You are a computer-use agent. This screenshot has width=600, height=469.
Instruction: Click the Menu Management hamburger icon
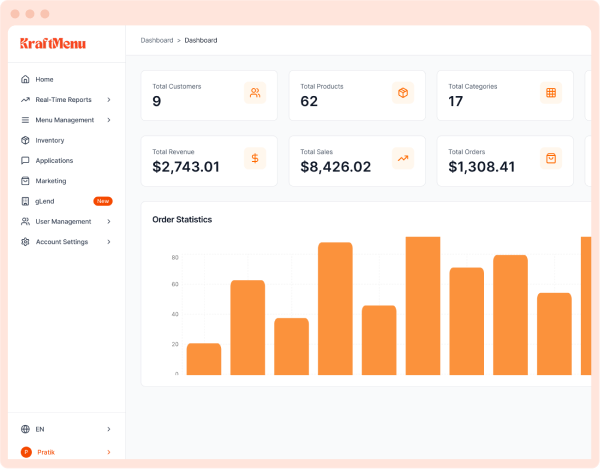point(25,120)
